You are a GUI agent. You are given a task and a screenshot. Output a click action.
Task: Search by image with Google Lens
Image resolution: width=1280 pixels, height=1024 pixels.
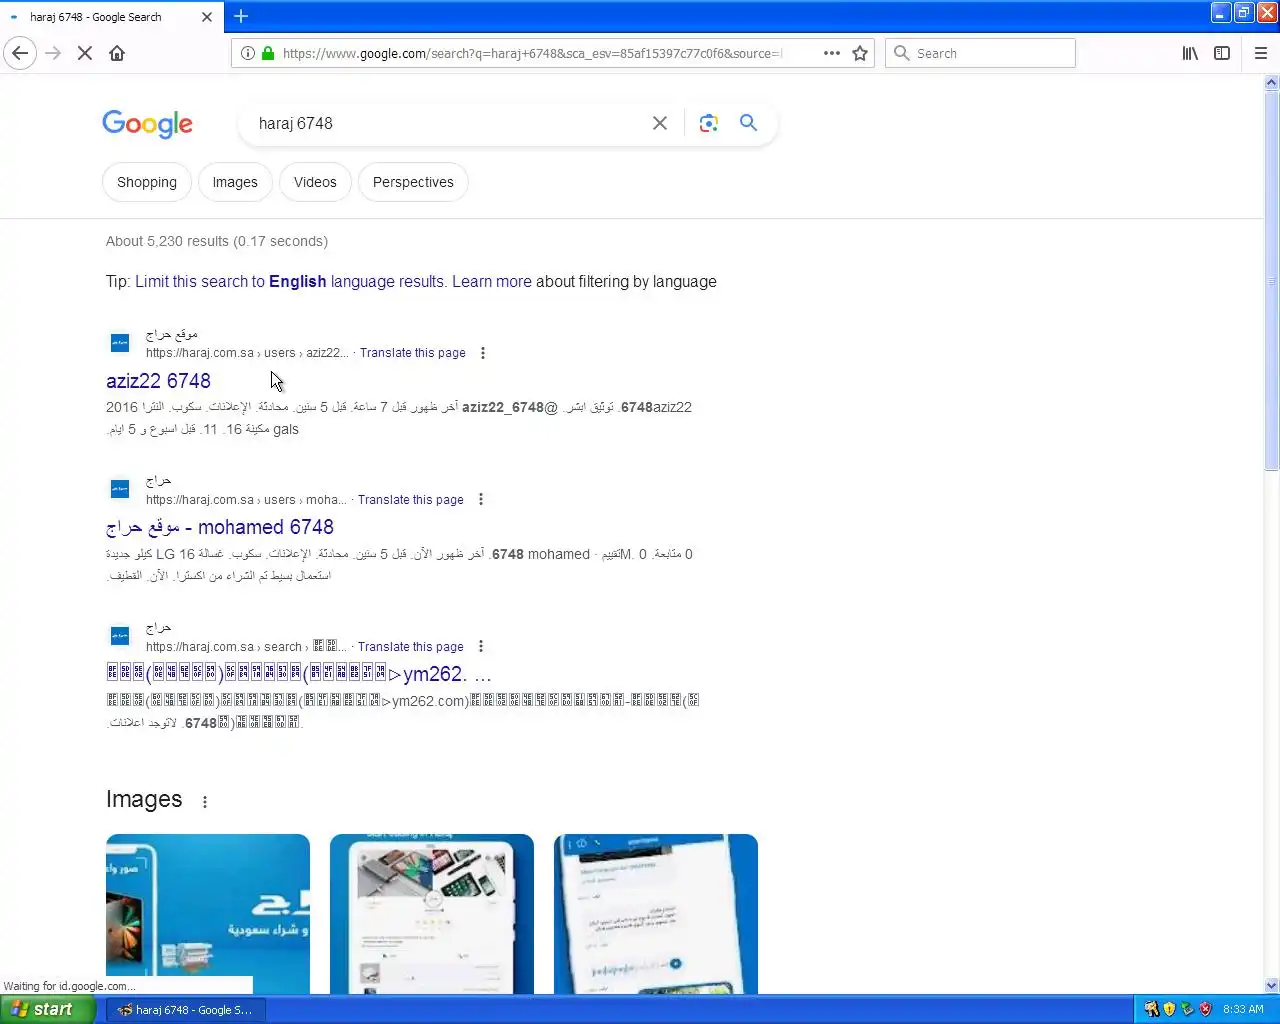(x=709, y=123)
